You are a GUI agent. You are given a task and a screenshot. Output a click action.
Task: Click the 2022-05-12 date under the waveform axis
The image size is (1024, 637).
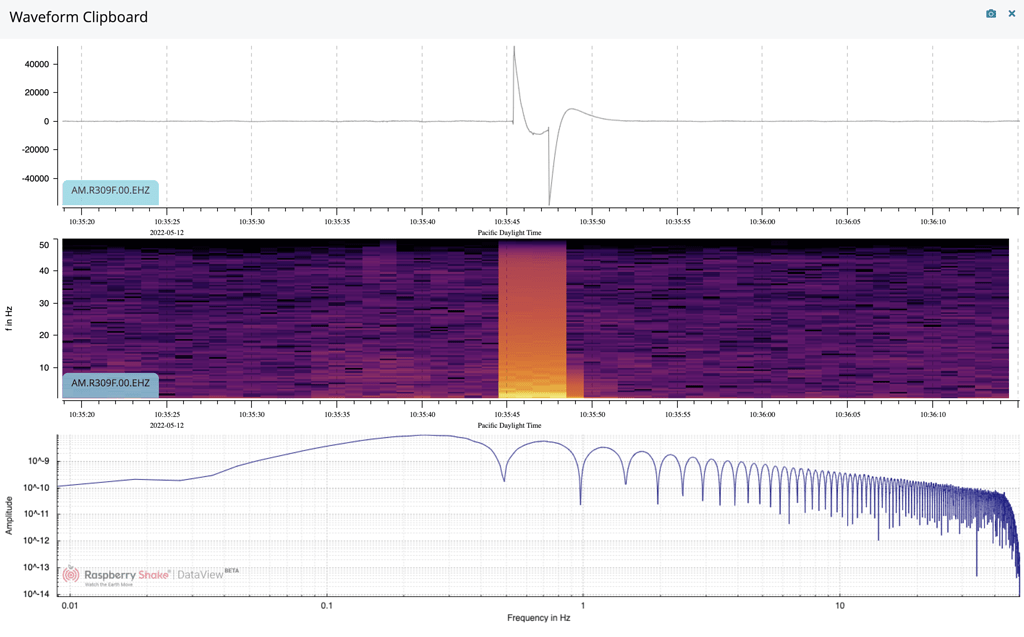coord(167,233)
